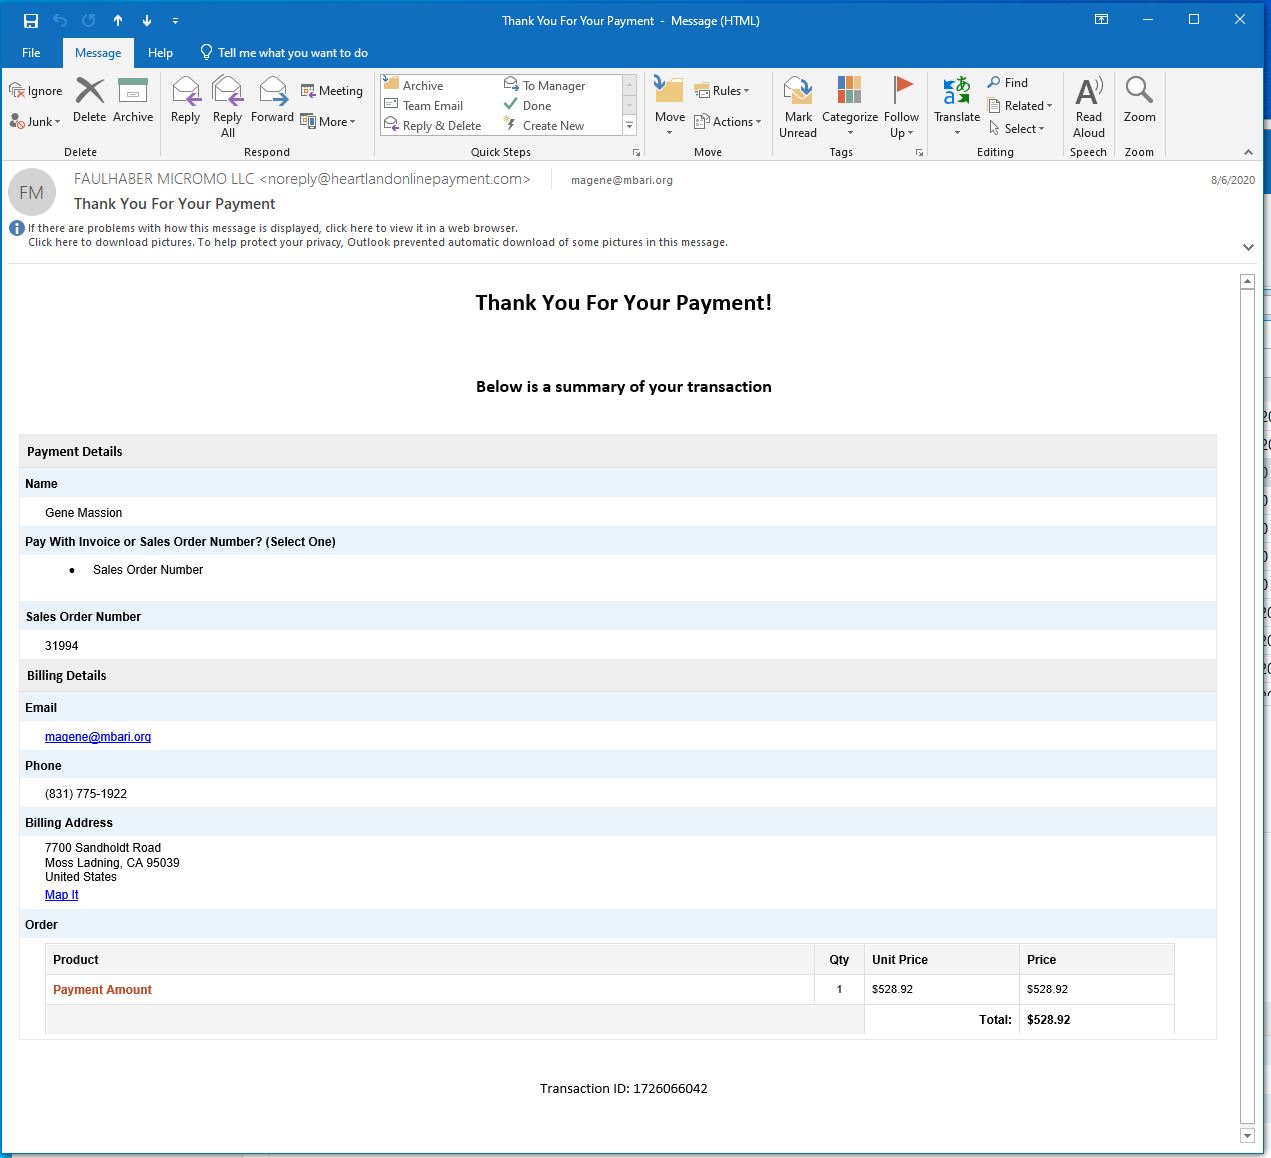1271x1158 pixels.
Task: Click recipient magene@mbari.org in header
Action: (622, 180)
